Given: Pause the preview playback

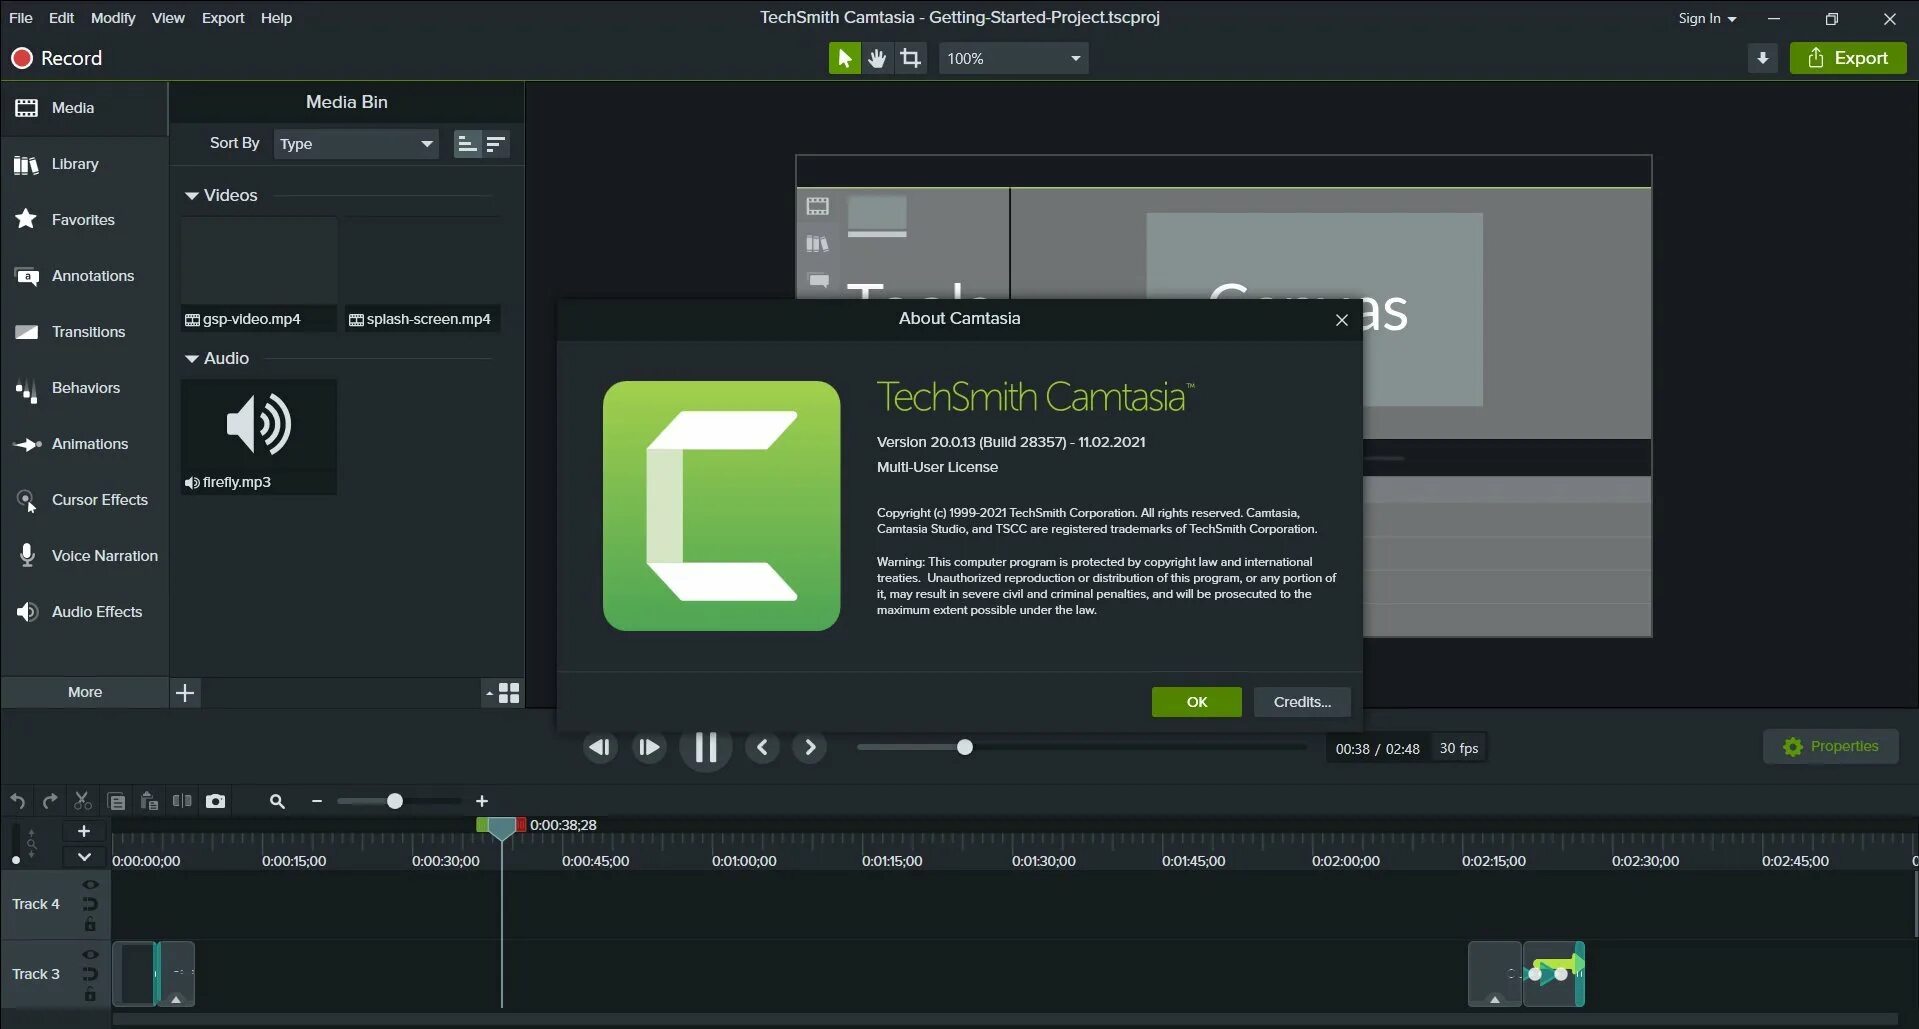Looking at the screenshot, I should [706, 747].
